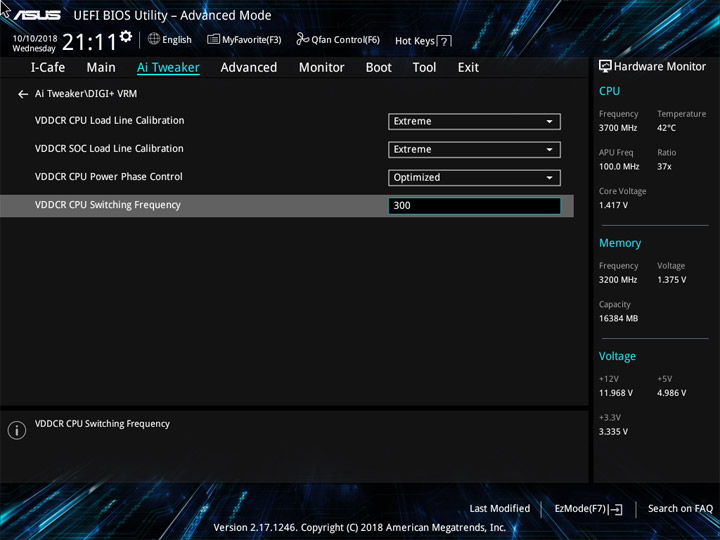720x540 pixels.
Task: Go to the Boot tab
Action: [x=379, y=68]
